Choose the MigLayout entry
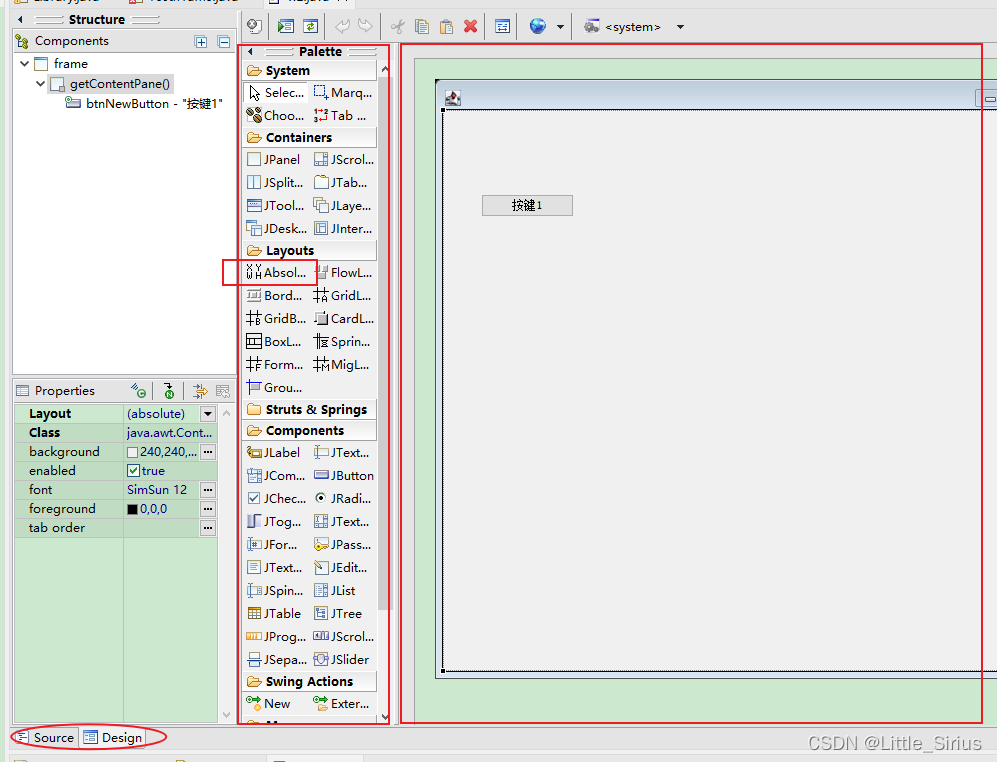Screen dimensions: 997x762 pos(343,364)
